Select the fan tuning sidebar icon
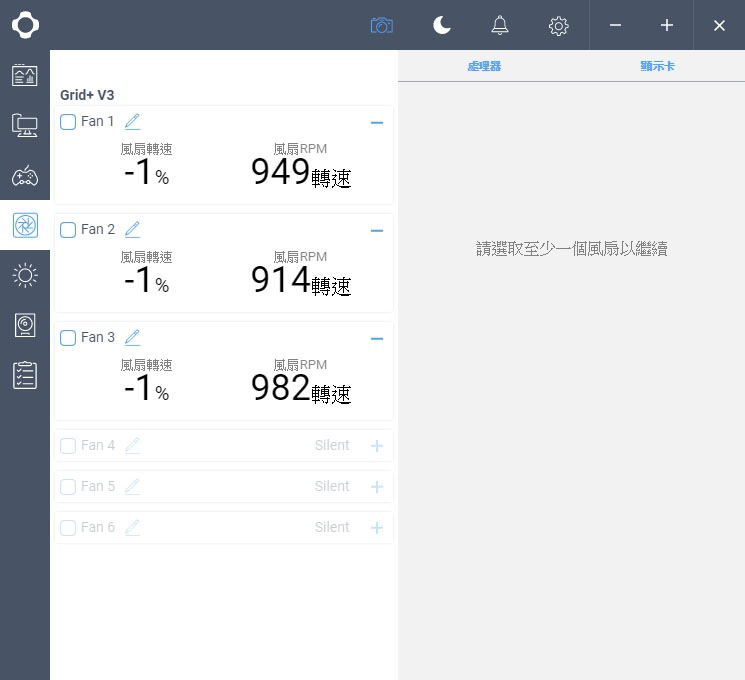745x680 pixels. [x=25, y=225]
